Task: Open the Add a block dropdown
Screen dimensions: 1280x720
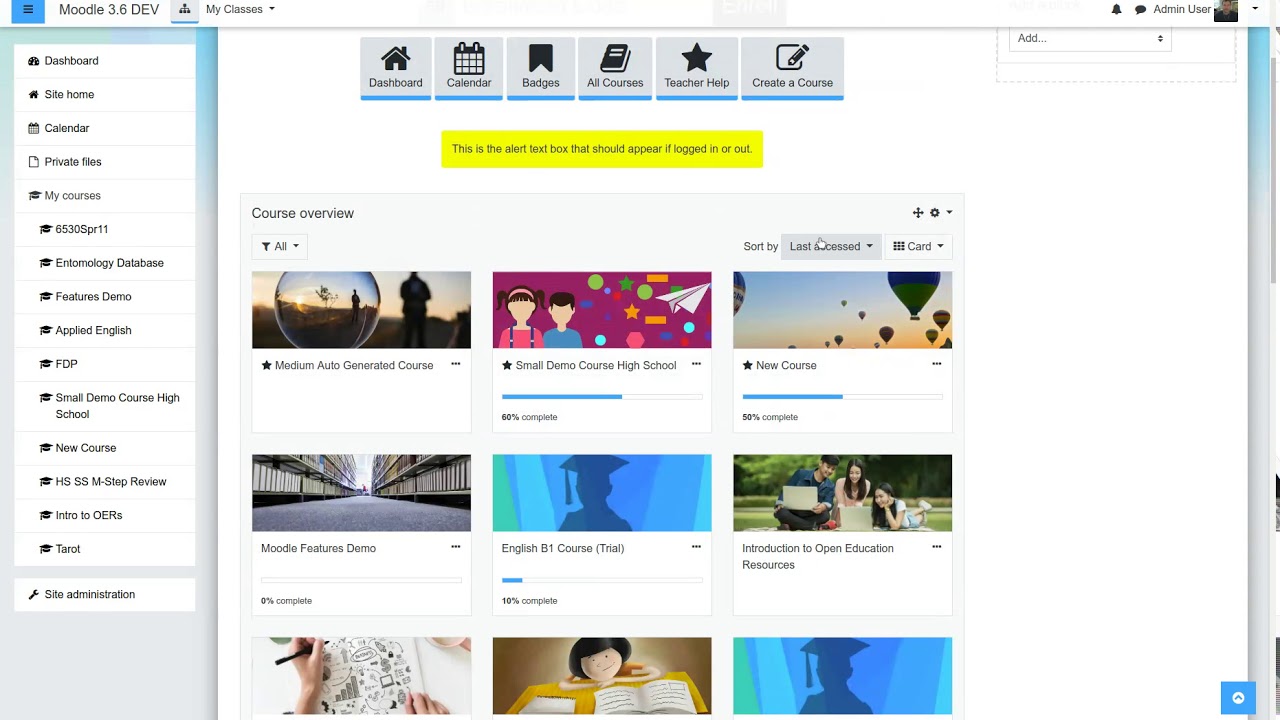Action: pyautogui.click(x=1090, y=38)
